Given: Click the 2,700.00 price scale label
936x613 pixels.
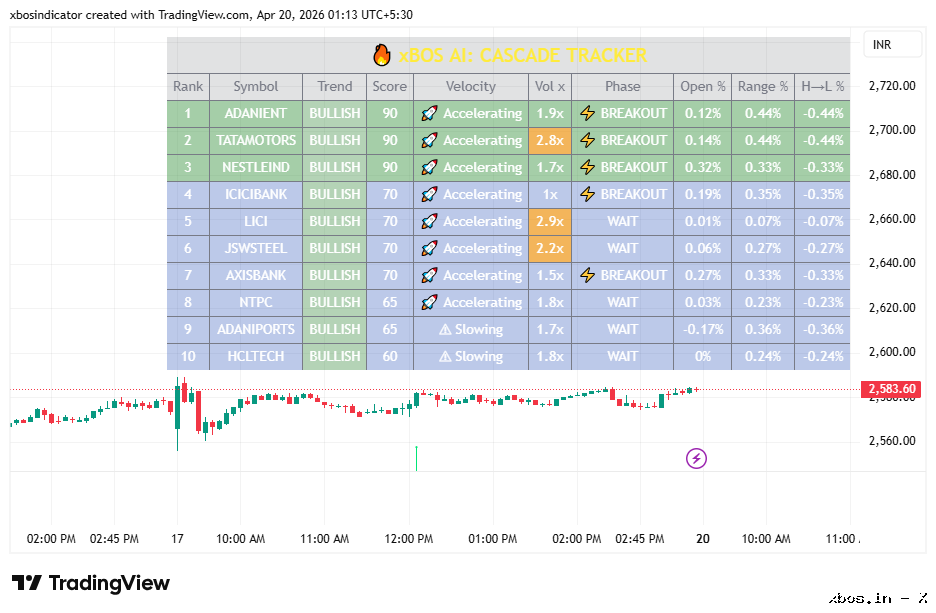Looking at the screenshot, I should (892, 130).
